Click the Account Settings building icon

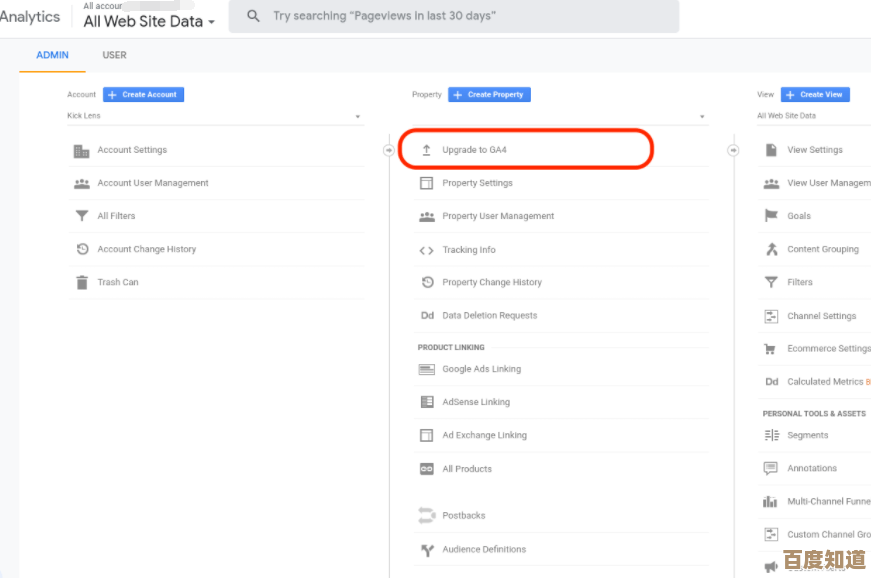[82, 151]
